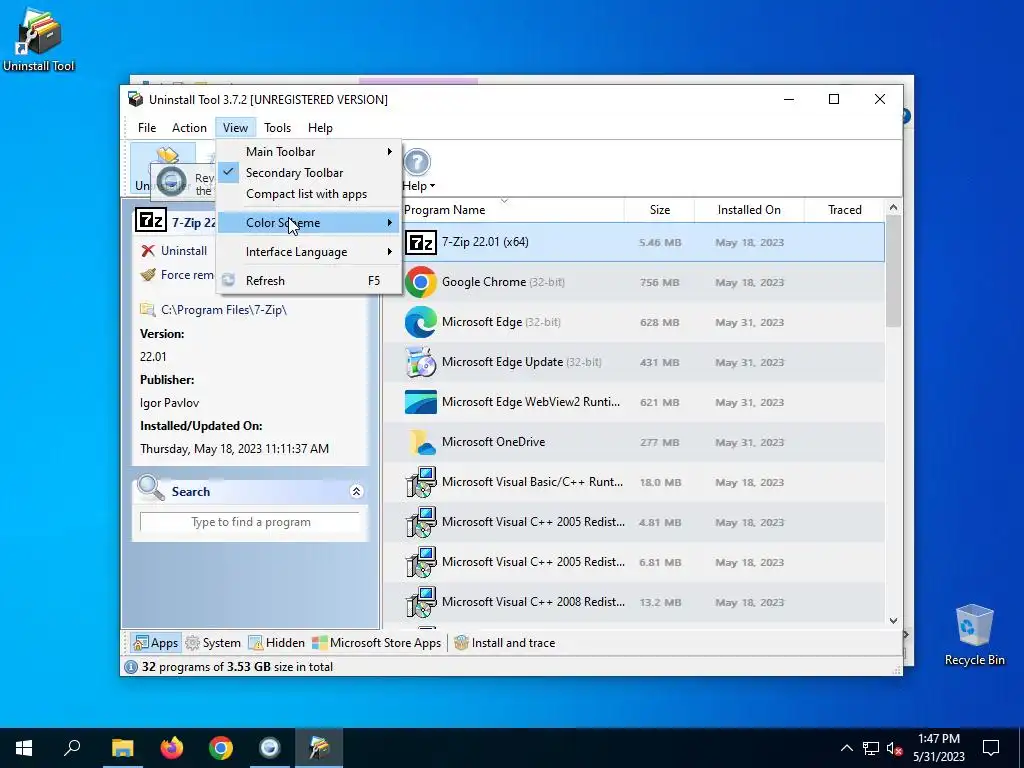1024x768 pixels.
Task: Open the Uninstall Tool desktop shortcut
Action: point(39,39)
